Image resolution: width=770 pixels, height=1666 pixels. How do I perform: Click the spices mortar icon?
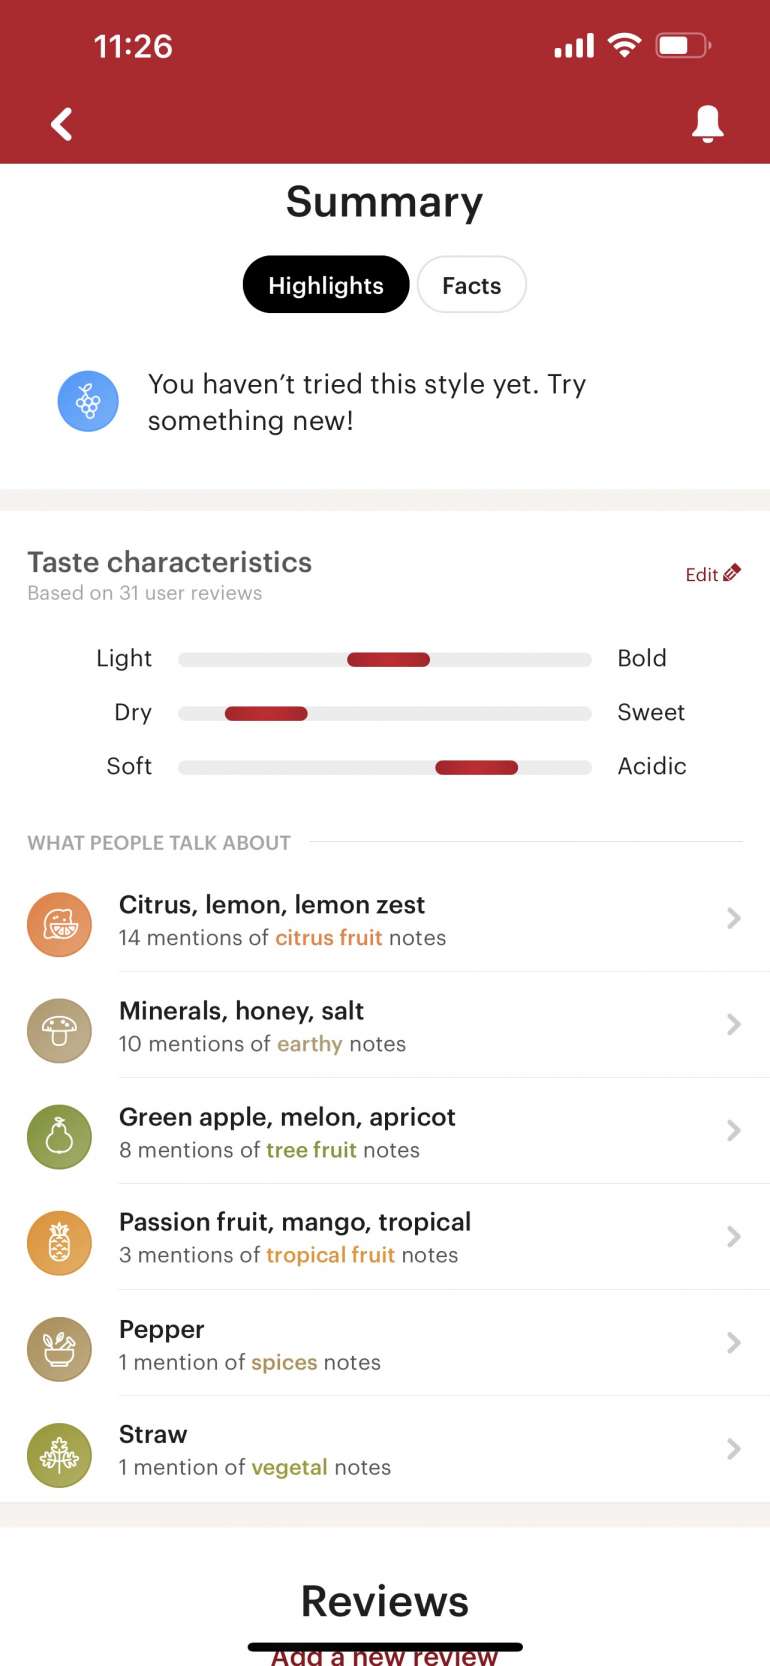coord(59,1348)
